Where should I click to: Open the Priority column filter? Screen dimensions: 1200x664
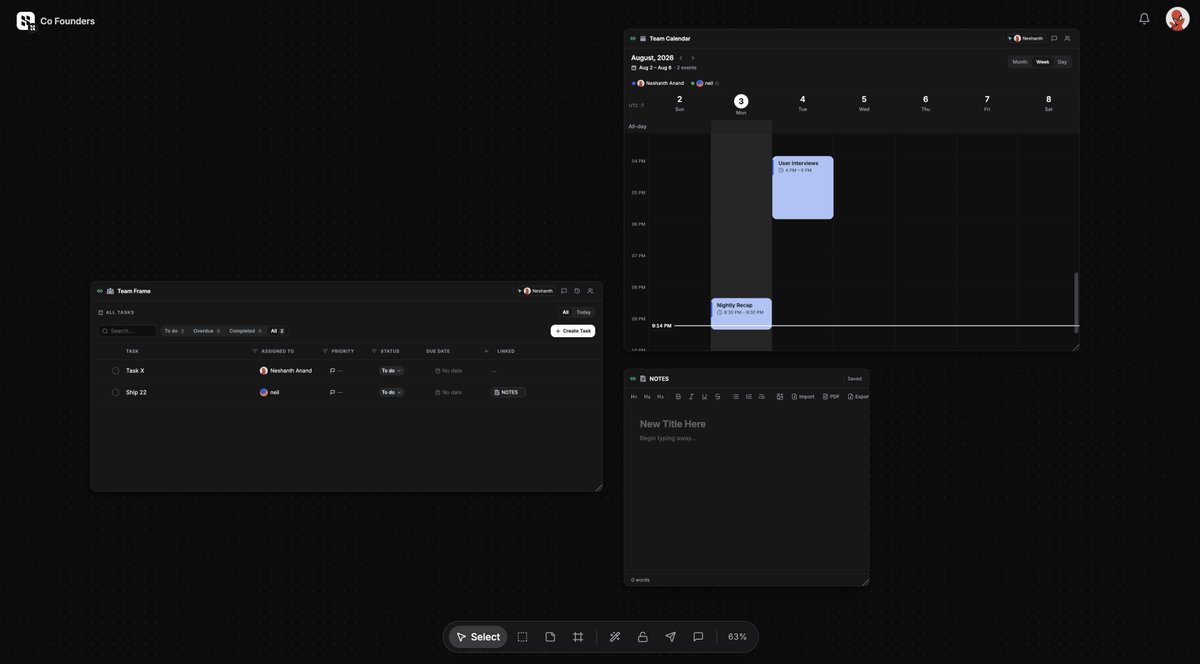325,351
